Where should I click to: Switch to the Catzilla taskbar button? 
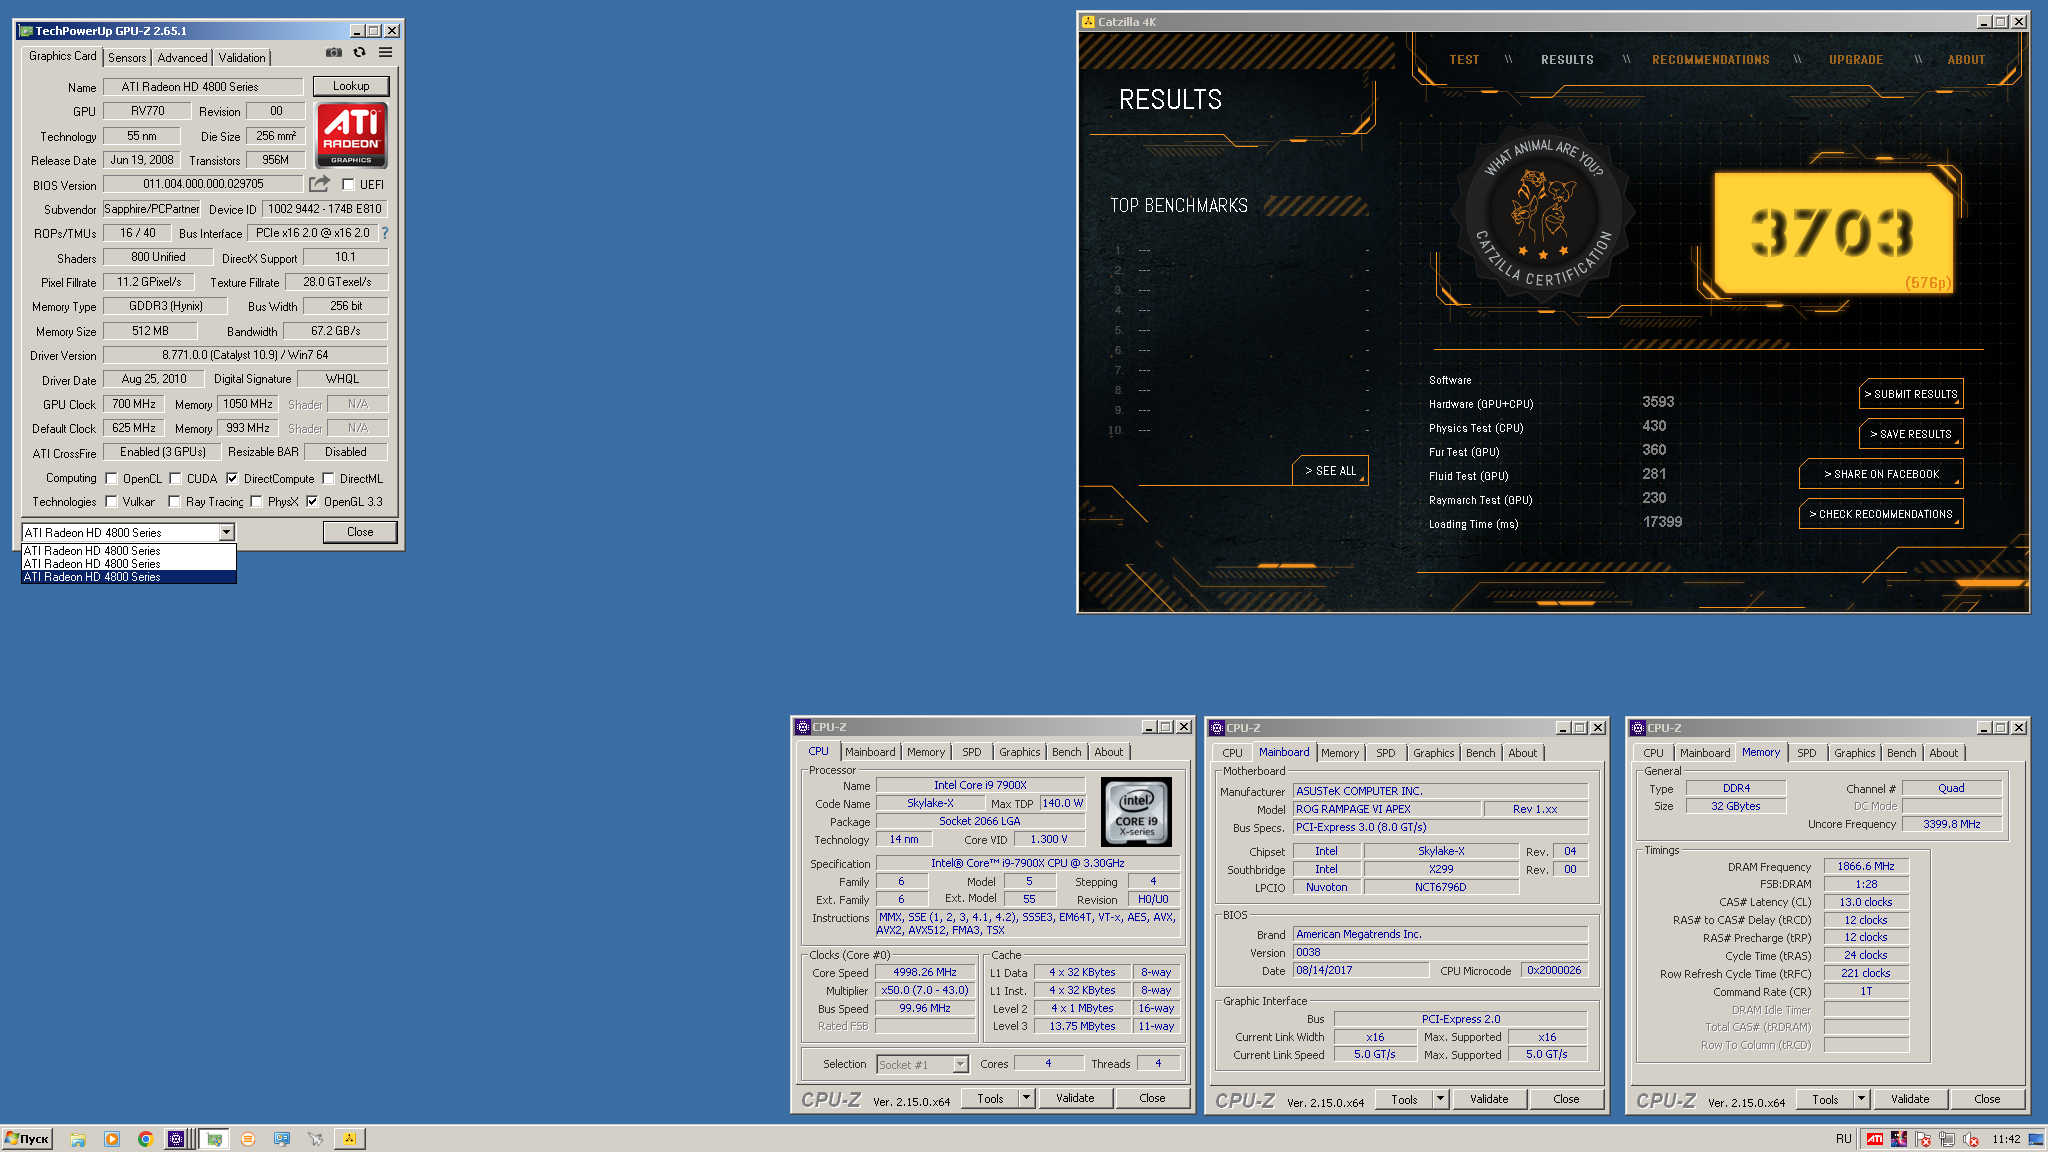tap(349, 1139)
